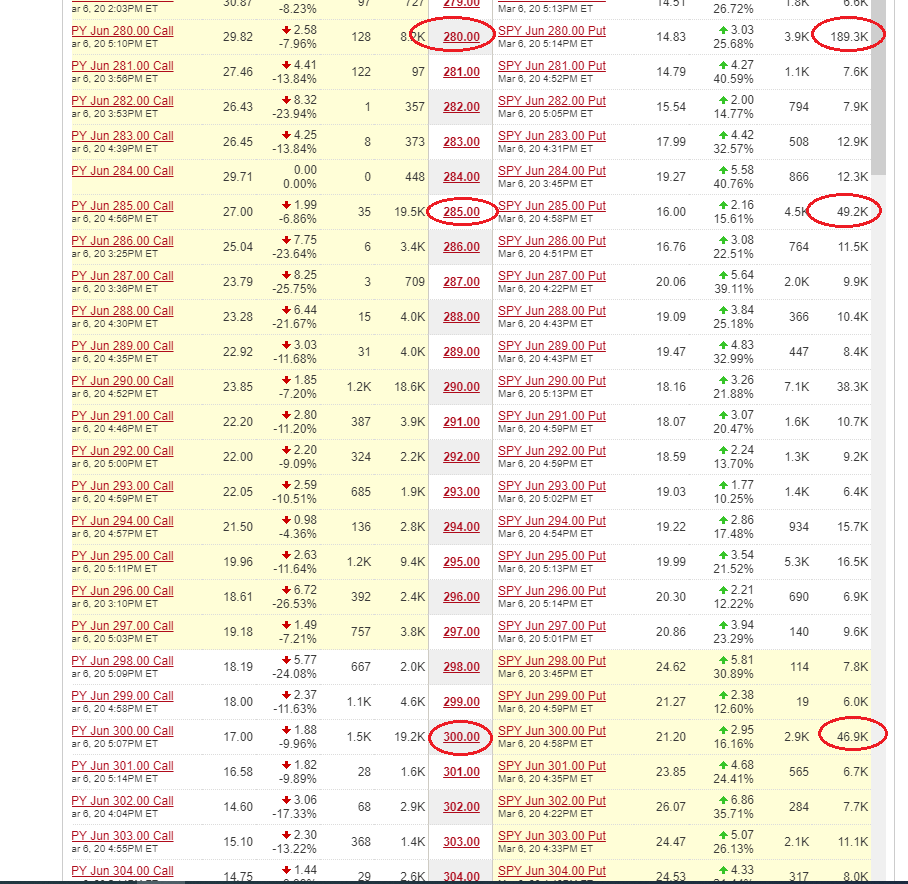
Task: Open the Jun 295.00 Call link
Action: [122, 555]
